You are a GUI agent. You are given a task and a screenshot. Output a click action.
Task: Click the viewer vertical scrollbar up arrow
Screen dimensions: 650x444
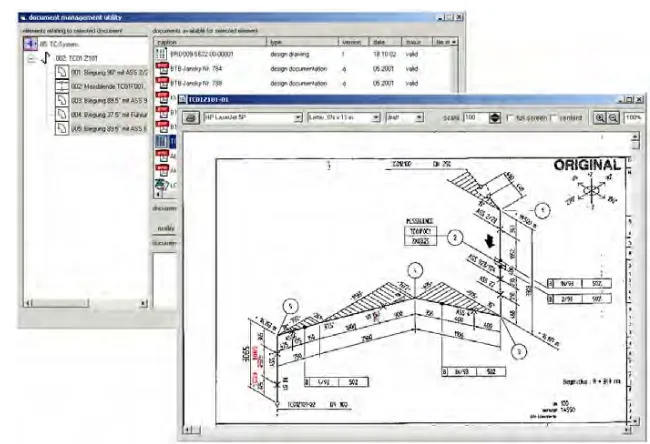[x=635, y=136]
